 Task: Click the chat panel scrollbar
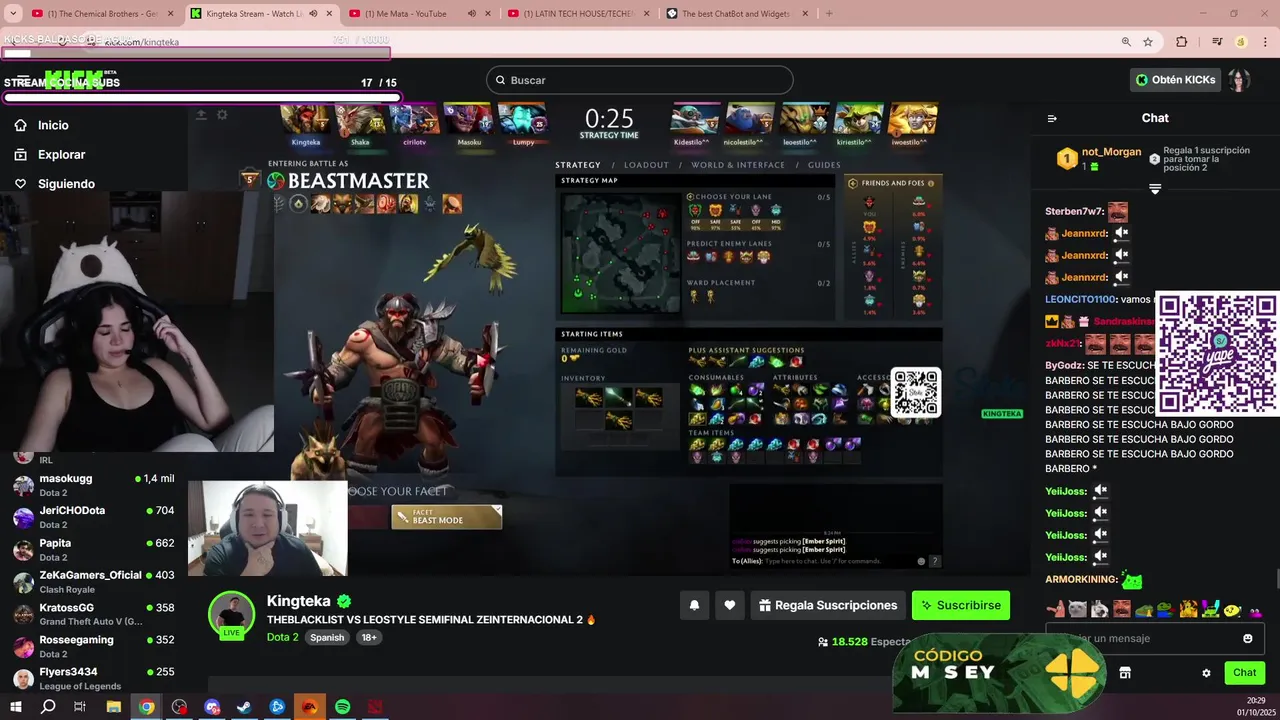point(1276,579)
